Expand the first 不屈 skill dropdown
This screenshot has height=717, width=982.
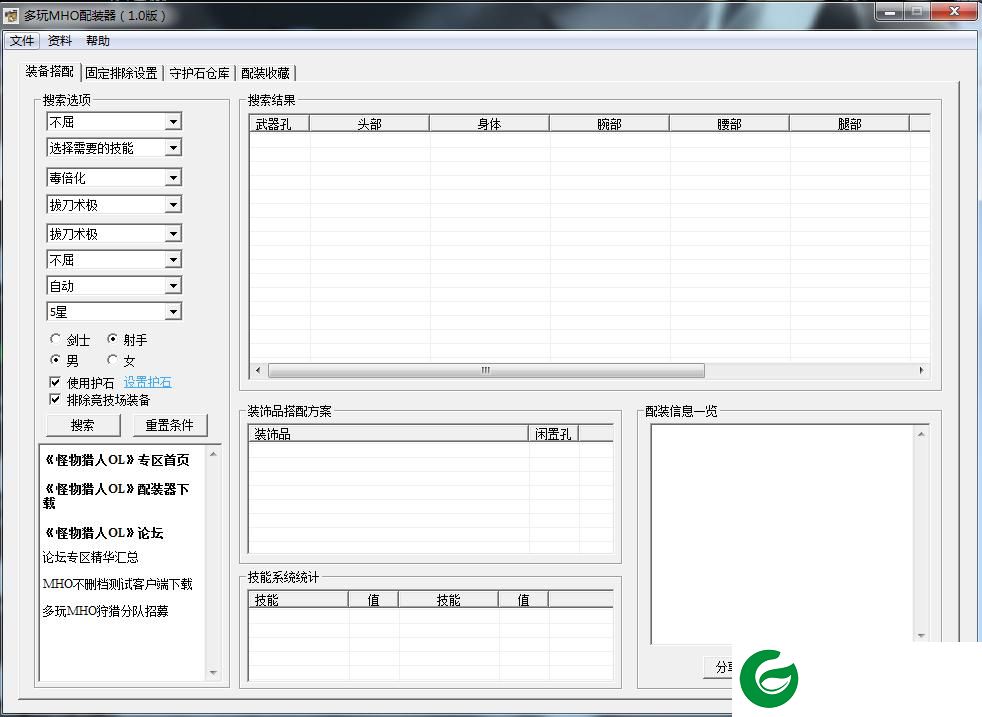pos(173,121)
